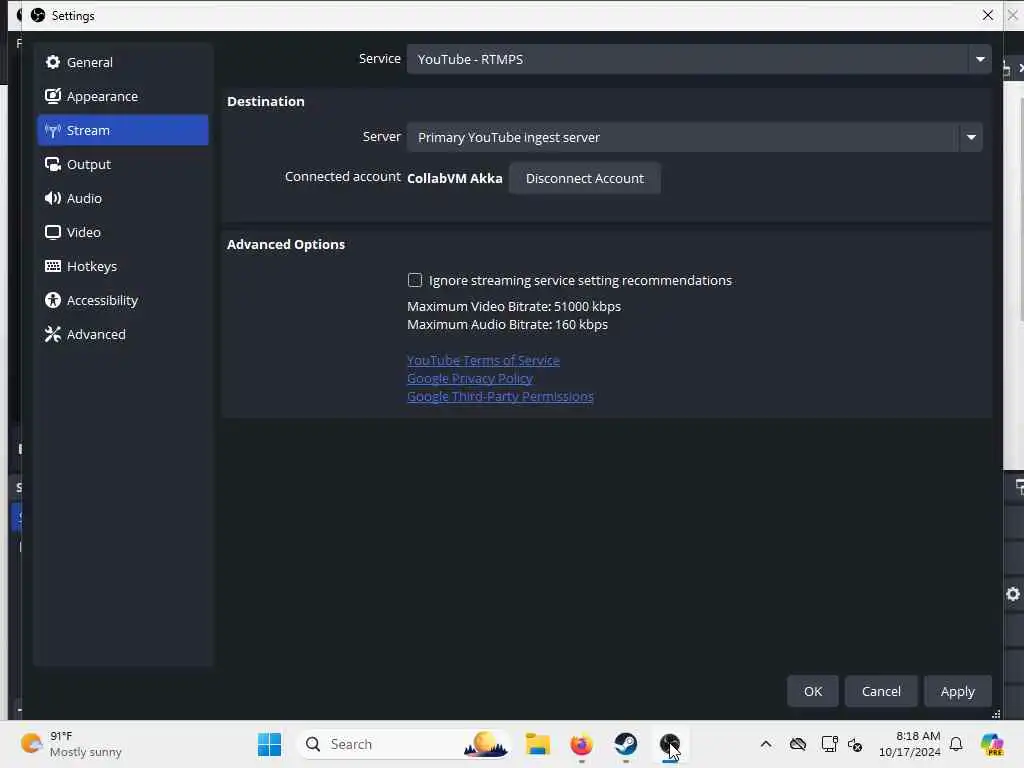
Task: Switch to Hotkeys settings tab
Action: point(123,266)
